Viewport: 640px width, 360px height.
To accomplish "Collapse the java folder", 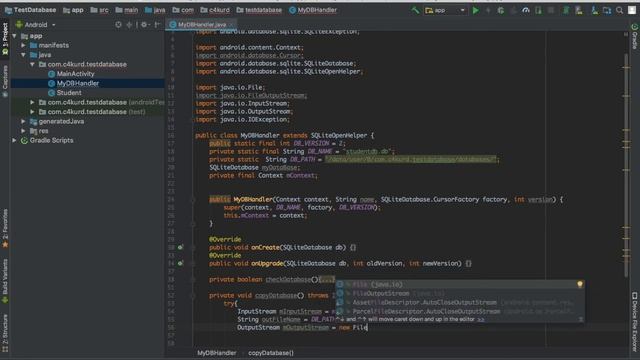I will 24,55.
